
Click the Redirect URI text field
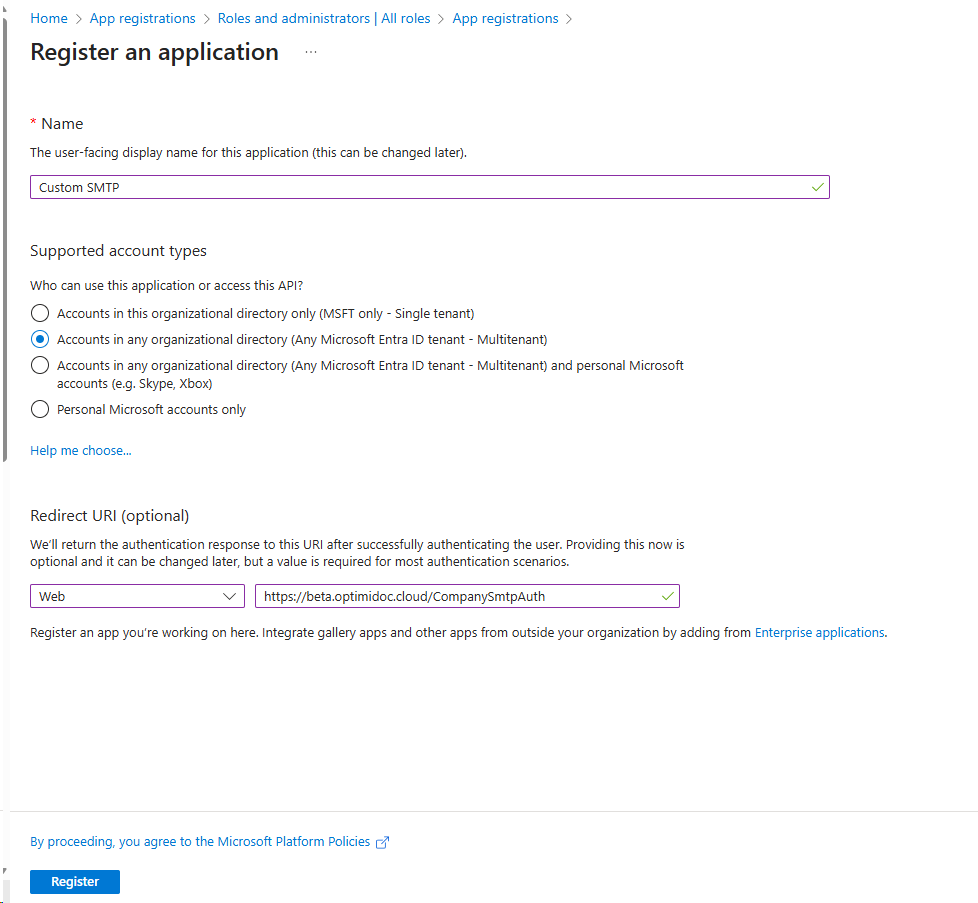[x=455, y=596]
